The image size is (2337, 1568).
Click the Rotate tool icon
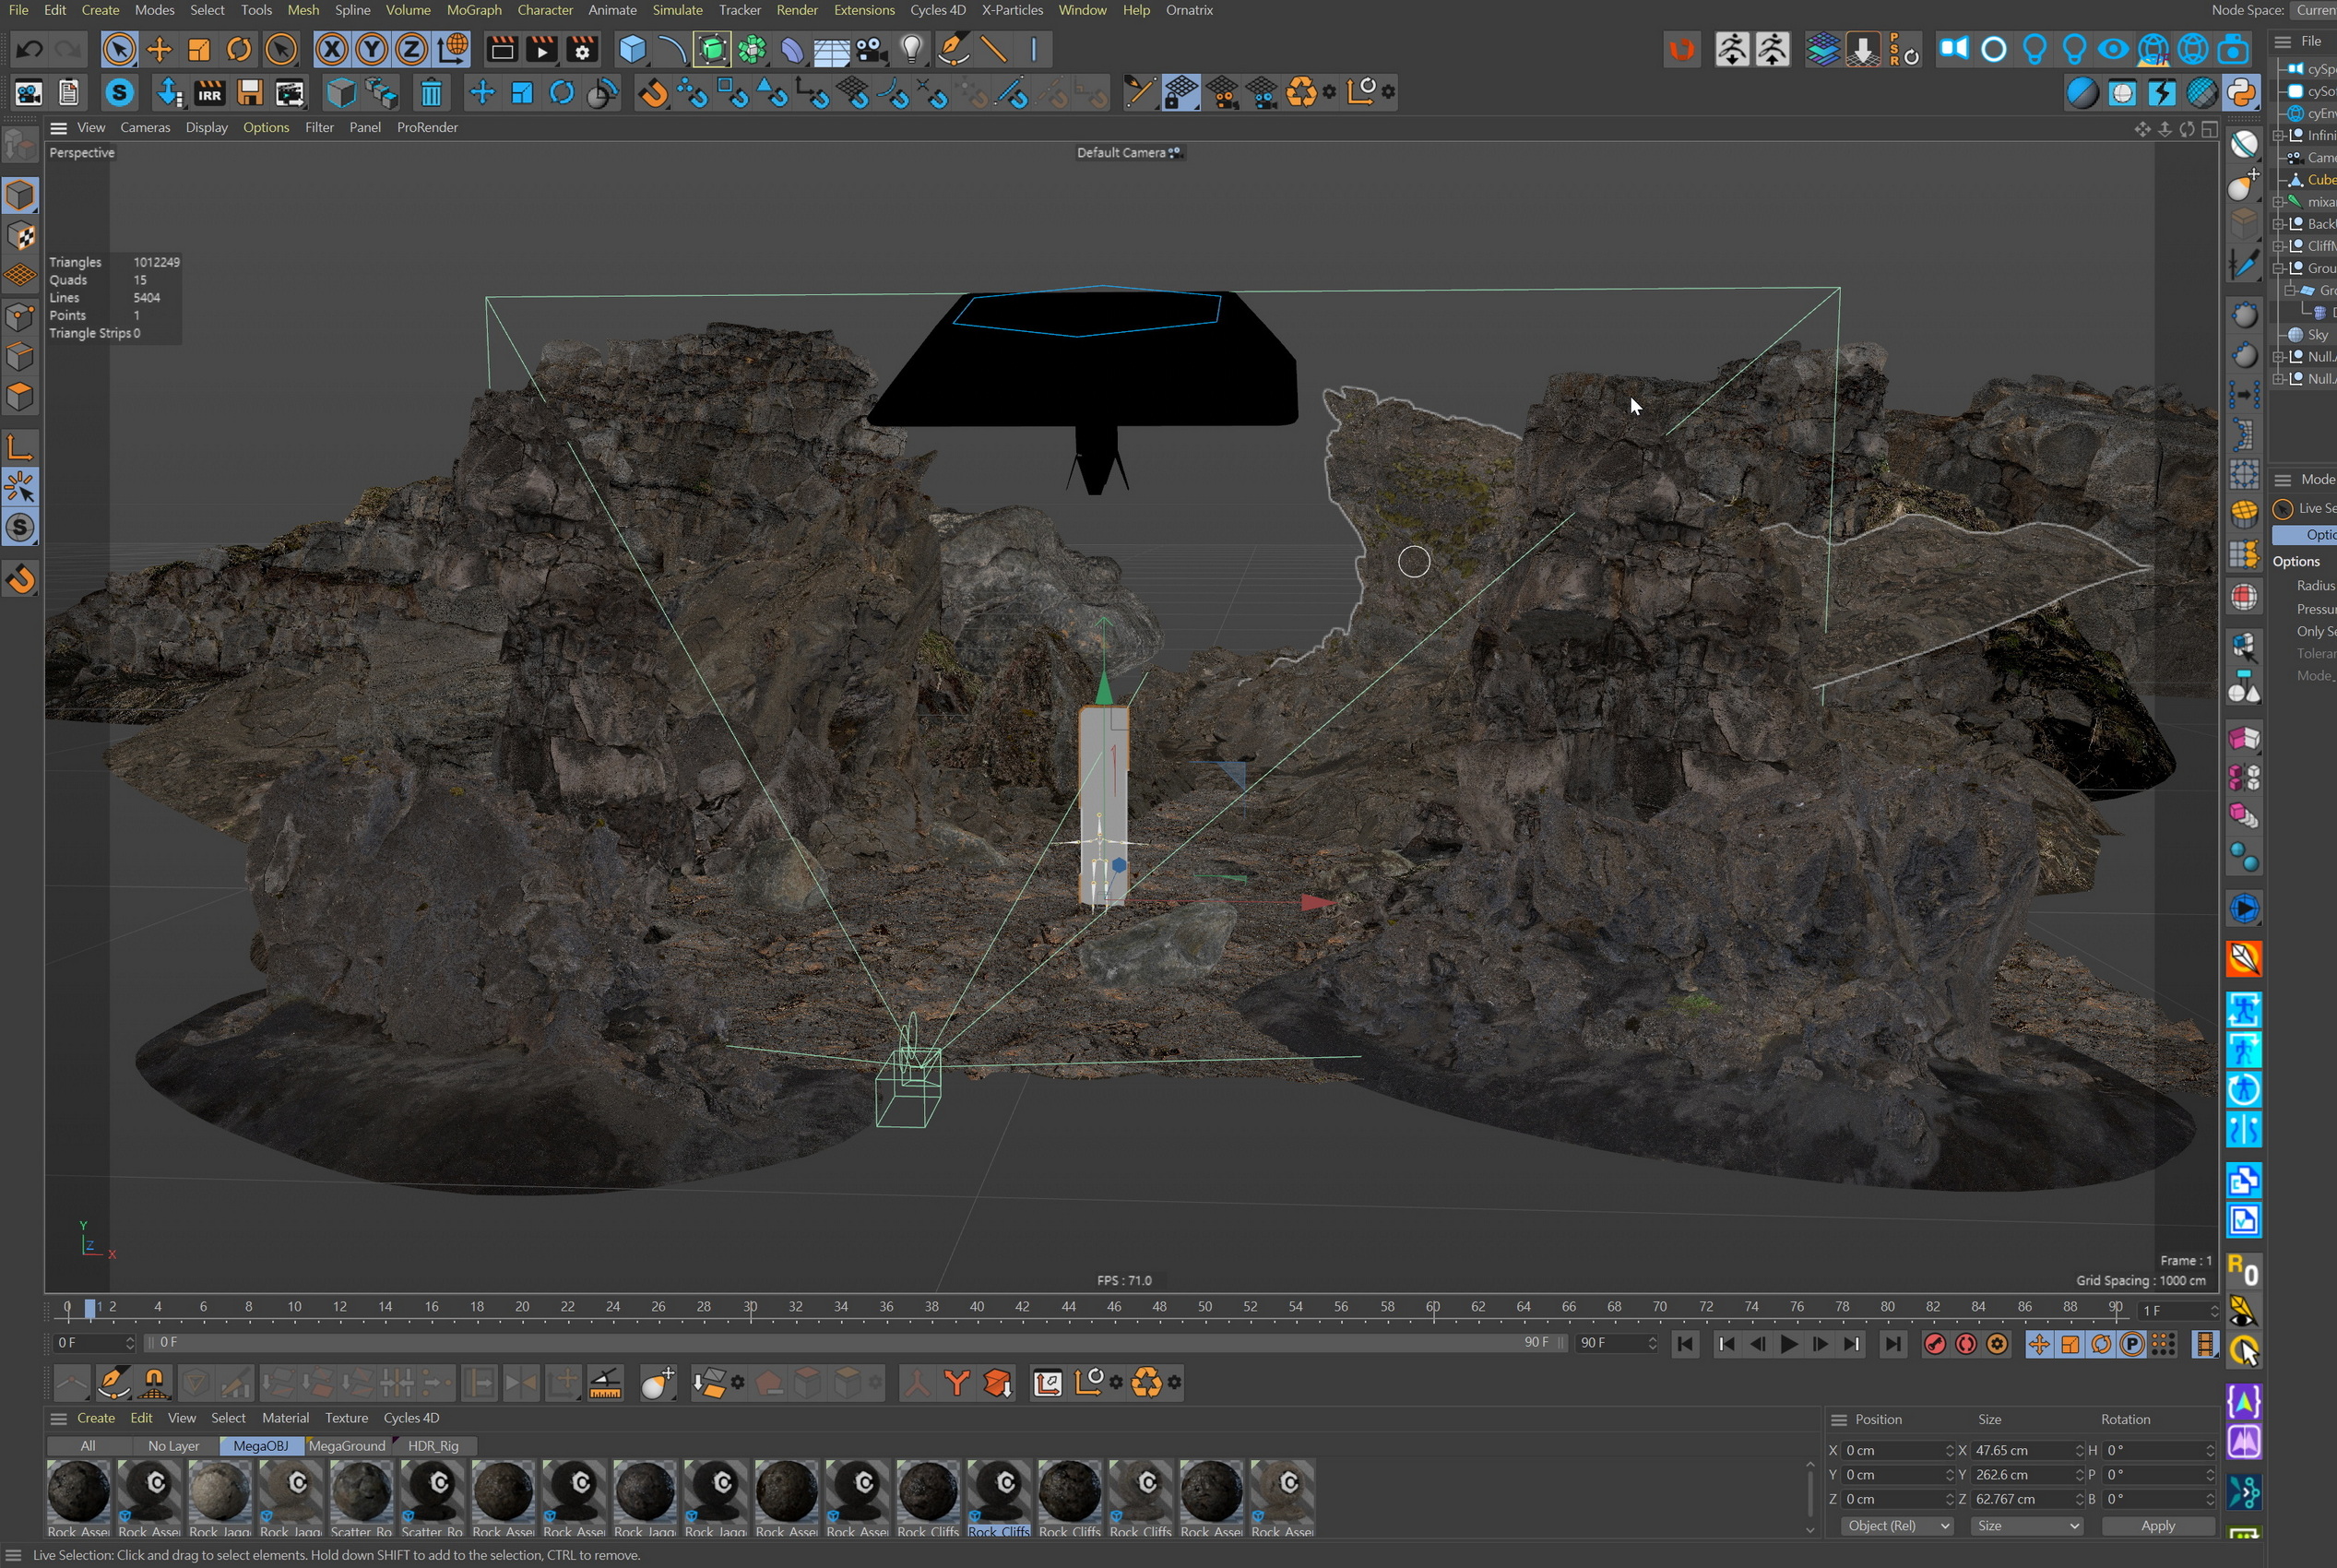(239, 49)
